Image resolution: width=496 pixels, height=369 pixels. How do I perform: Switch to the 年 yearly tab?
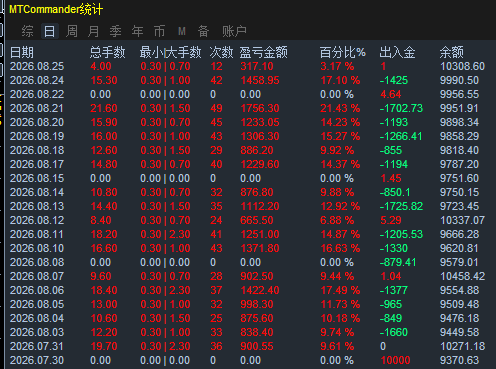(x=137, y=31)
